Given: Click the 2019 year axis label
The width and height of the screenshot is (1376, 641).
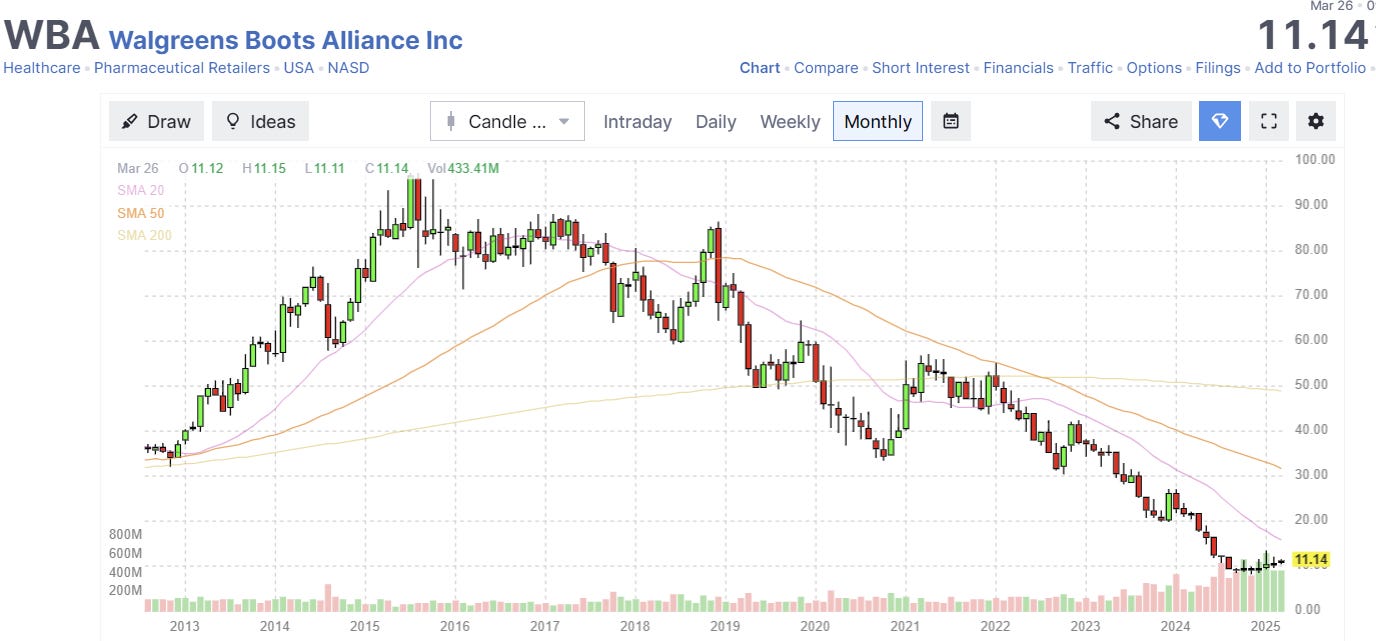Looking at the screenshot, I should [725, 626].
